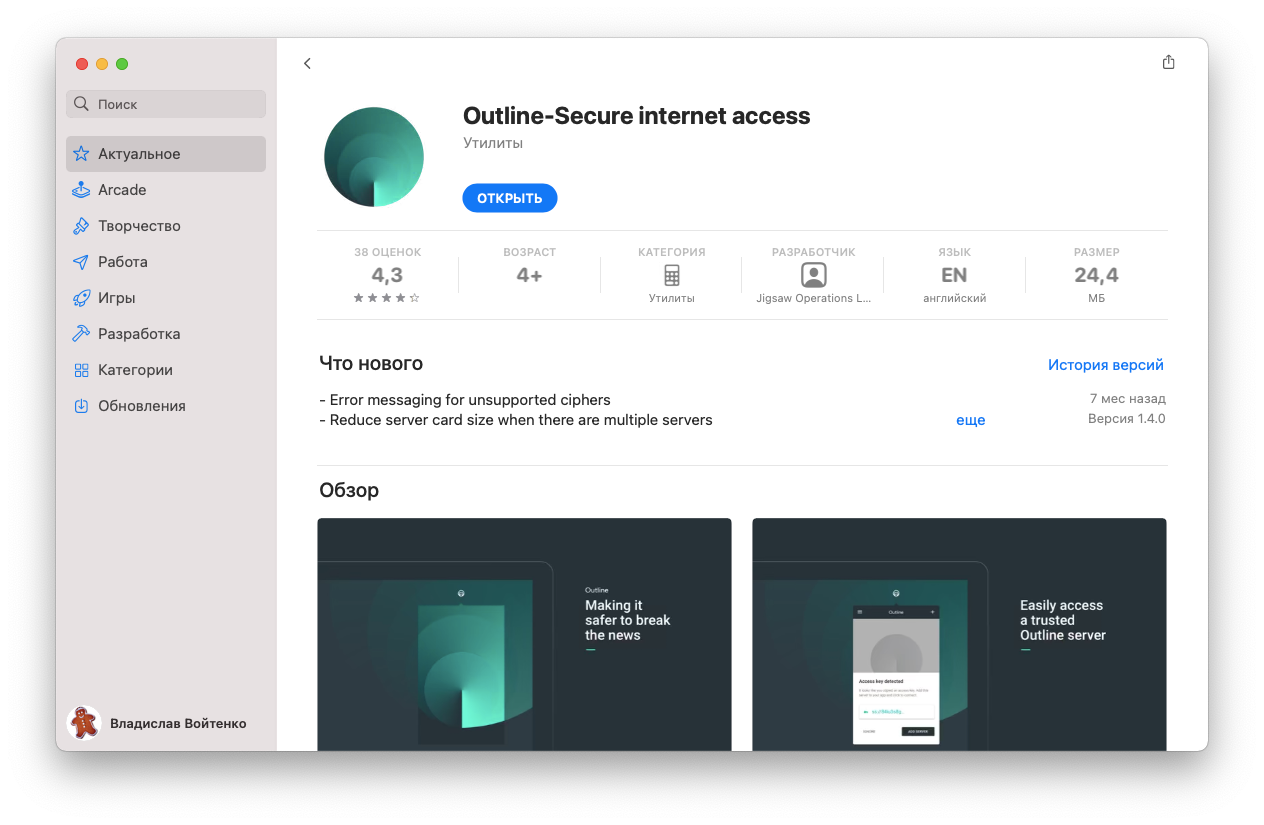Click the hammer icon beside Разработка
This screenshot has height=825, width=1264.
[x=82, y=334]
